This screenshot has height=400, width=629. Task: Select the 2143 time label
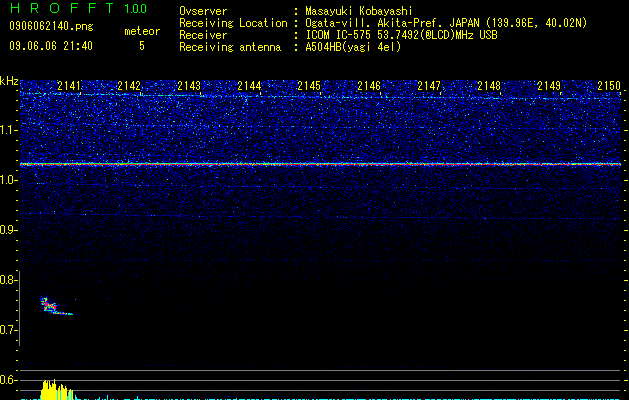pyautogui.click(x=189, y=86)
